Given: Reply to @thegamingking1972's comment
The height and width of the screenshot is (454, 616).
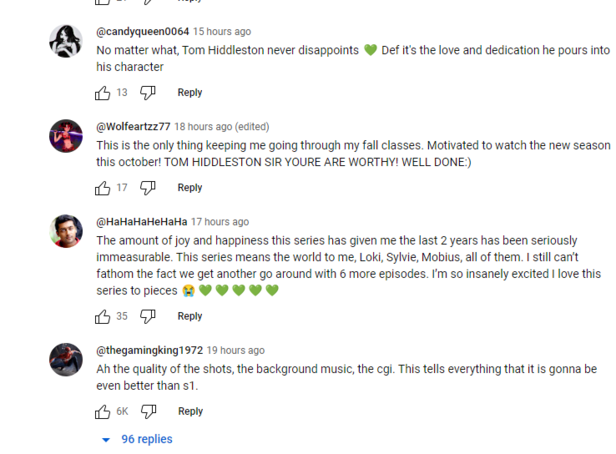Looking at the screenshot, I should [190, 412].
